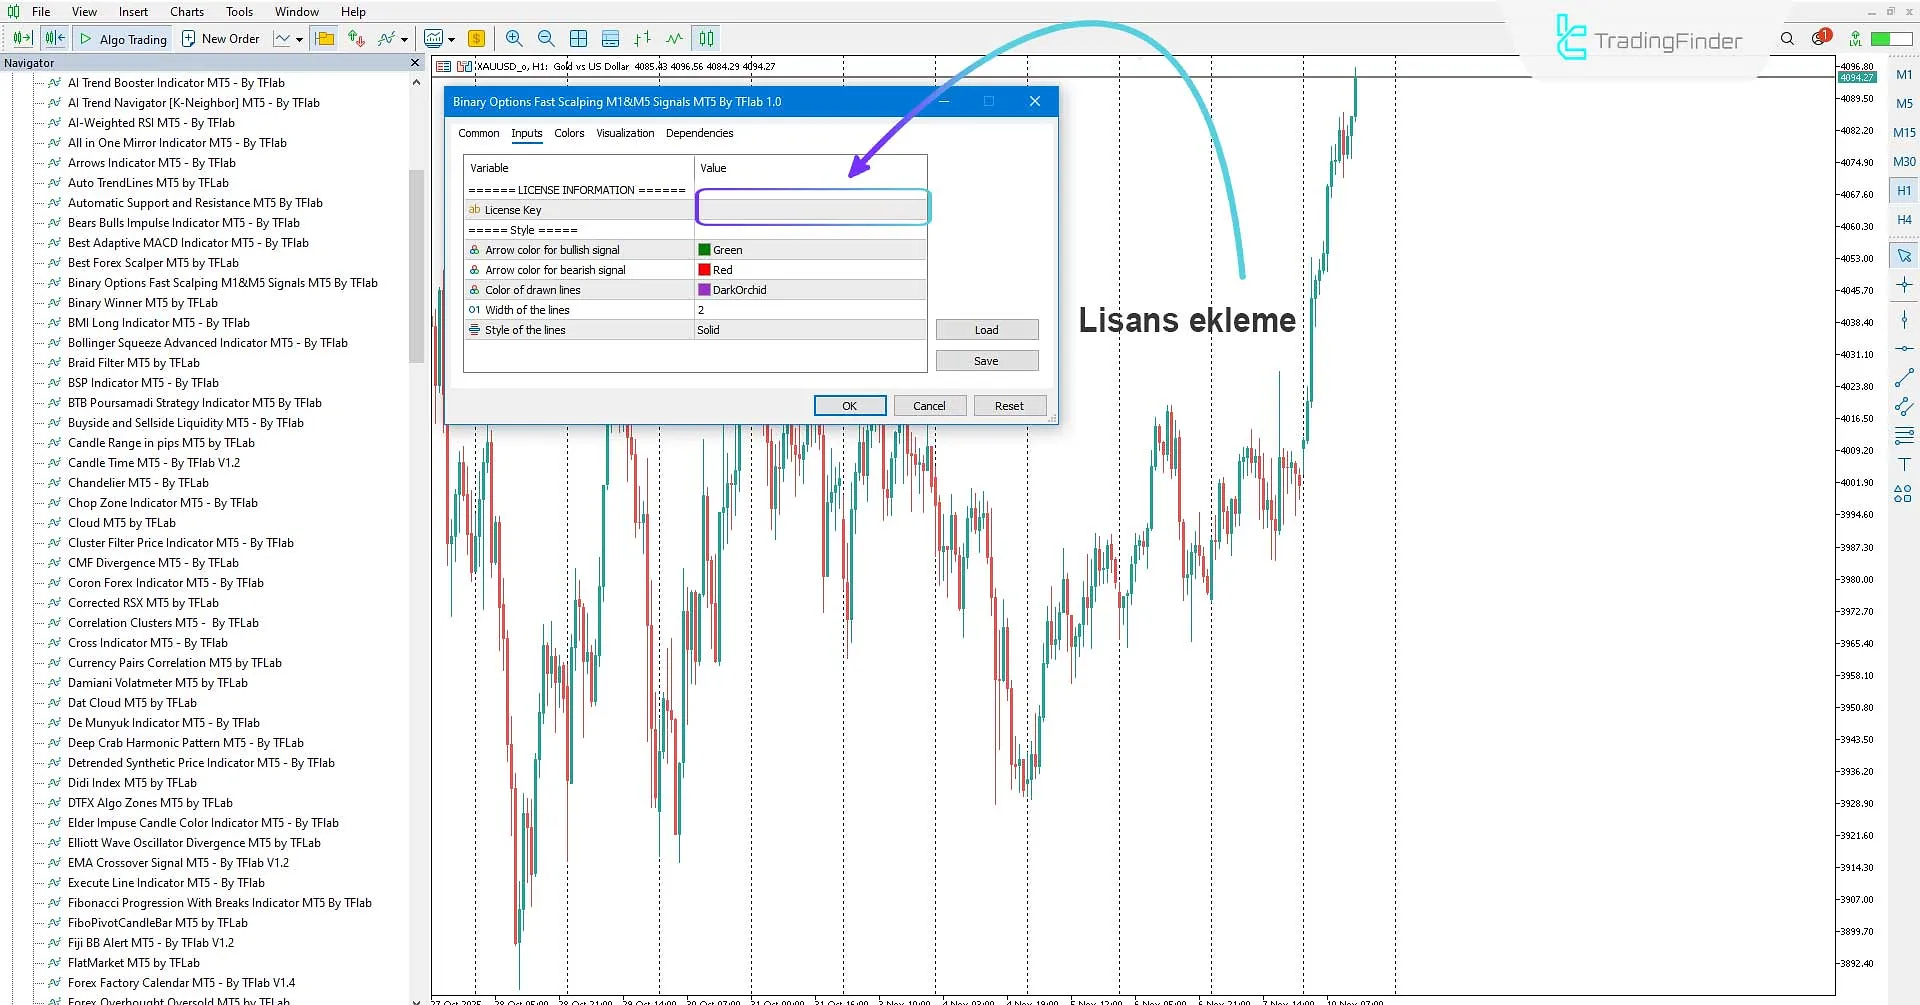1920x1005 pixels.
Task: Select the cursor arrow tool
Action: coord(1904,255)
